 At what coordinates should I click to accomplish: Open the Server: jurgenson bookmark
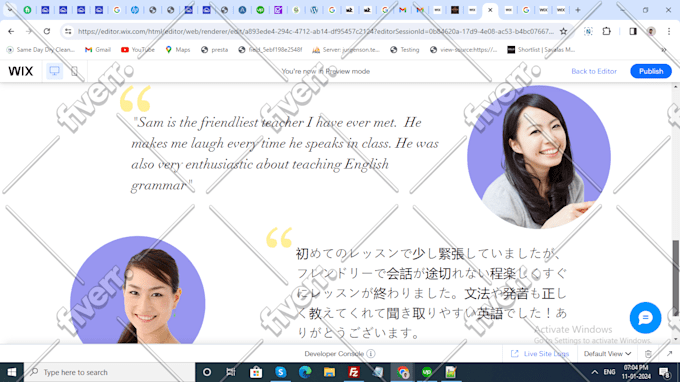tap(346, 50)
